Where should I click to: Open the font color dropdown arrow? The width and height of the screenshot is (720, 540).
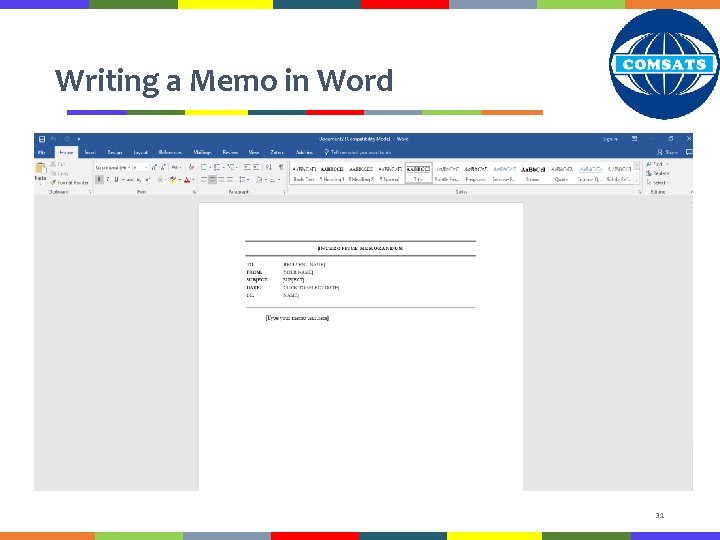tap(193, 180)
